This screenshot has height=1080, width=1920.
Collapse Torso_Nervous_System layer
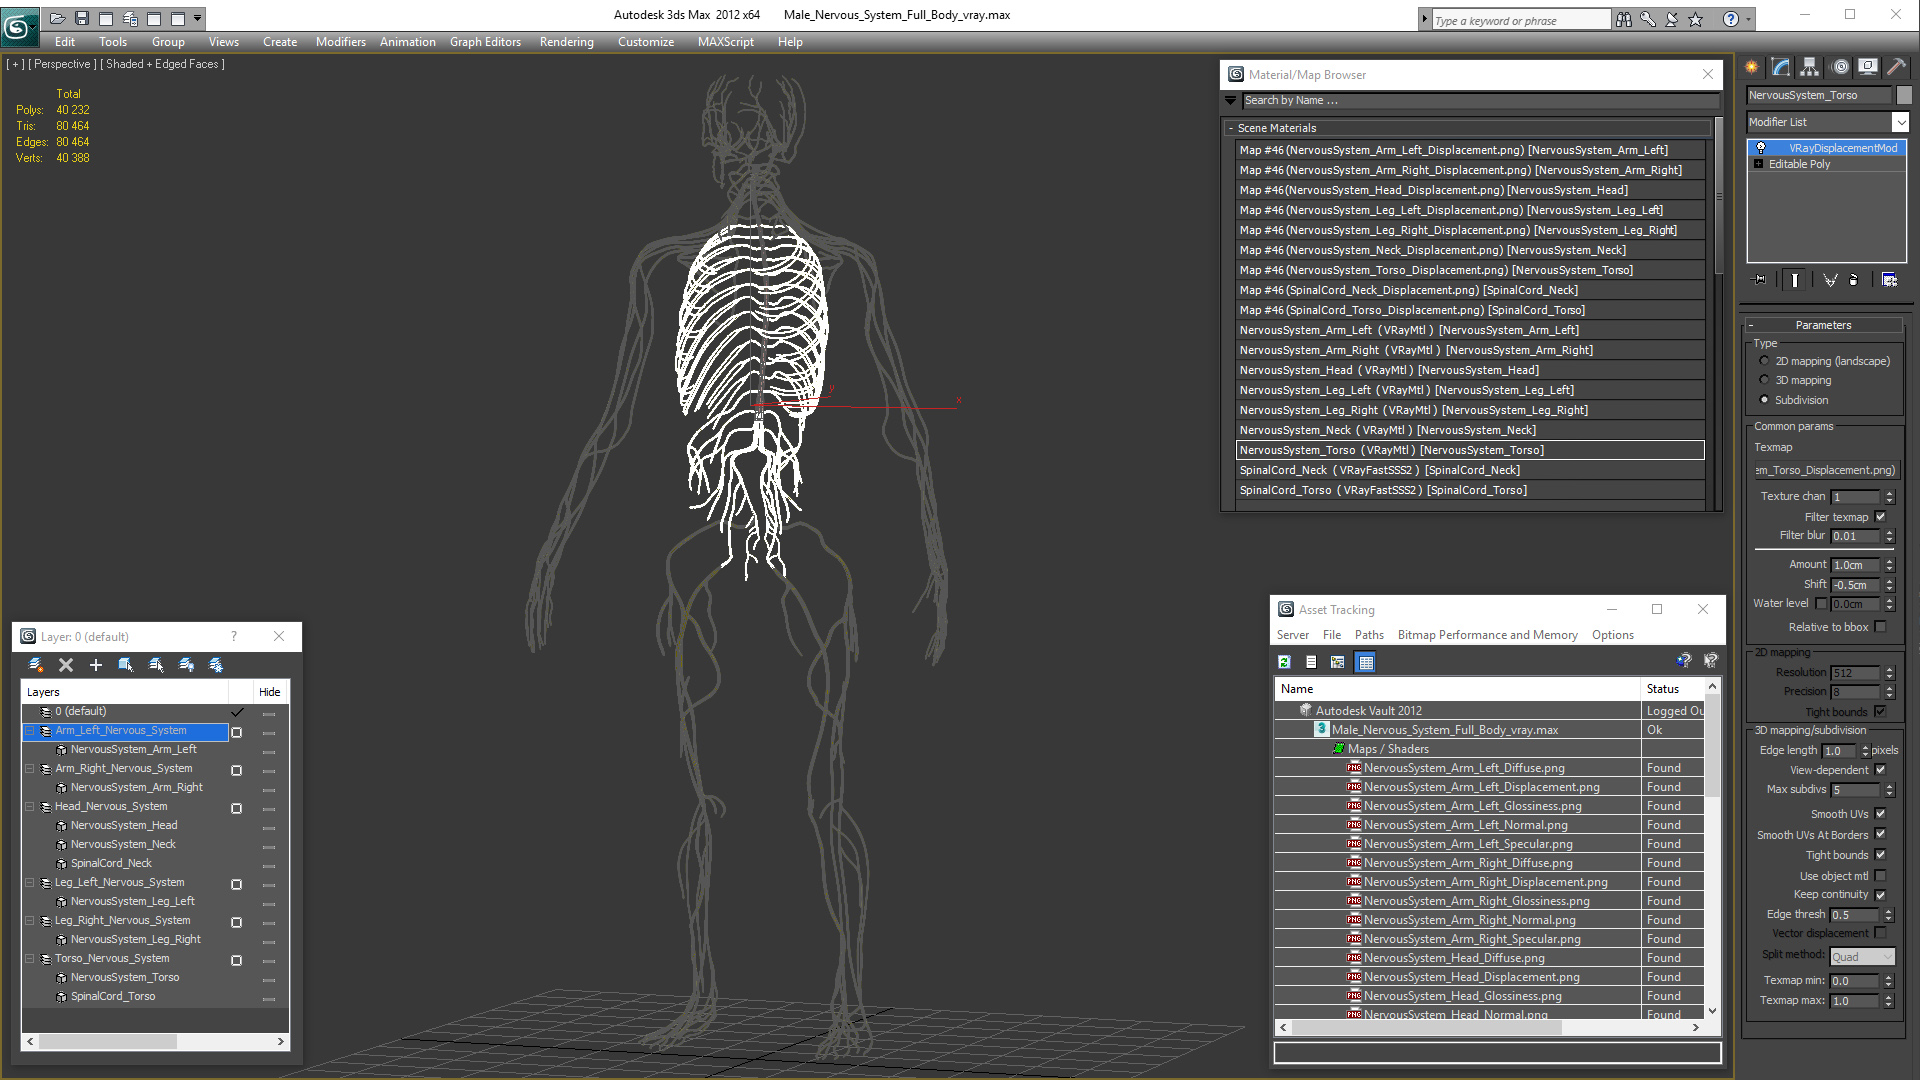(30, 959)
